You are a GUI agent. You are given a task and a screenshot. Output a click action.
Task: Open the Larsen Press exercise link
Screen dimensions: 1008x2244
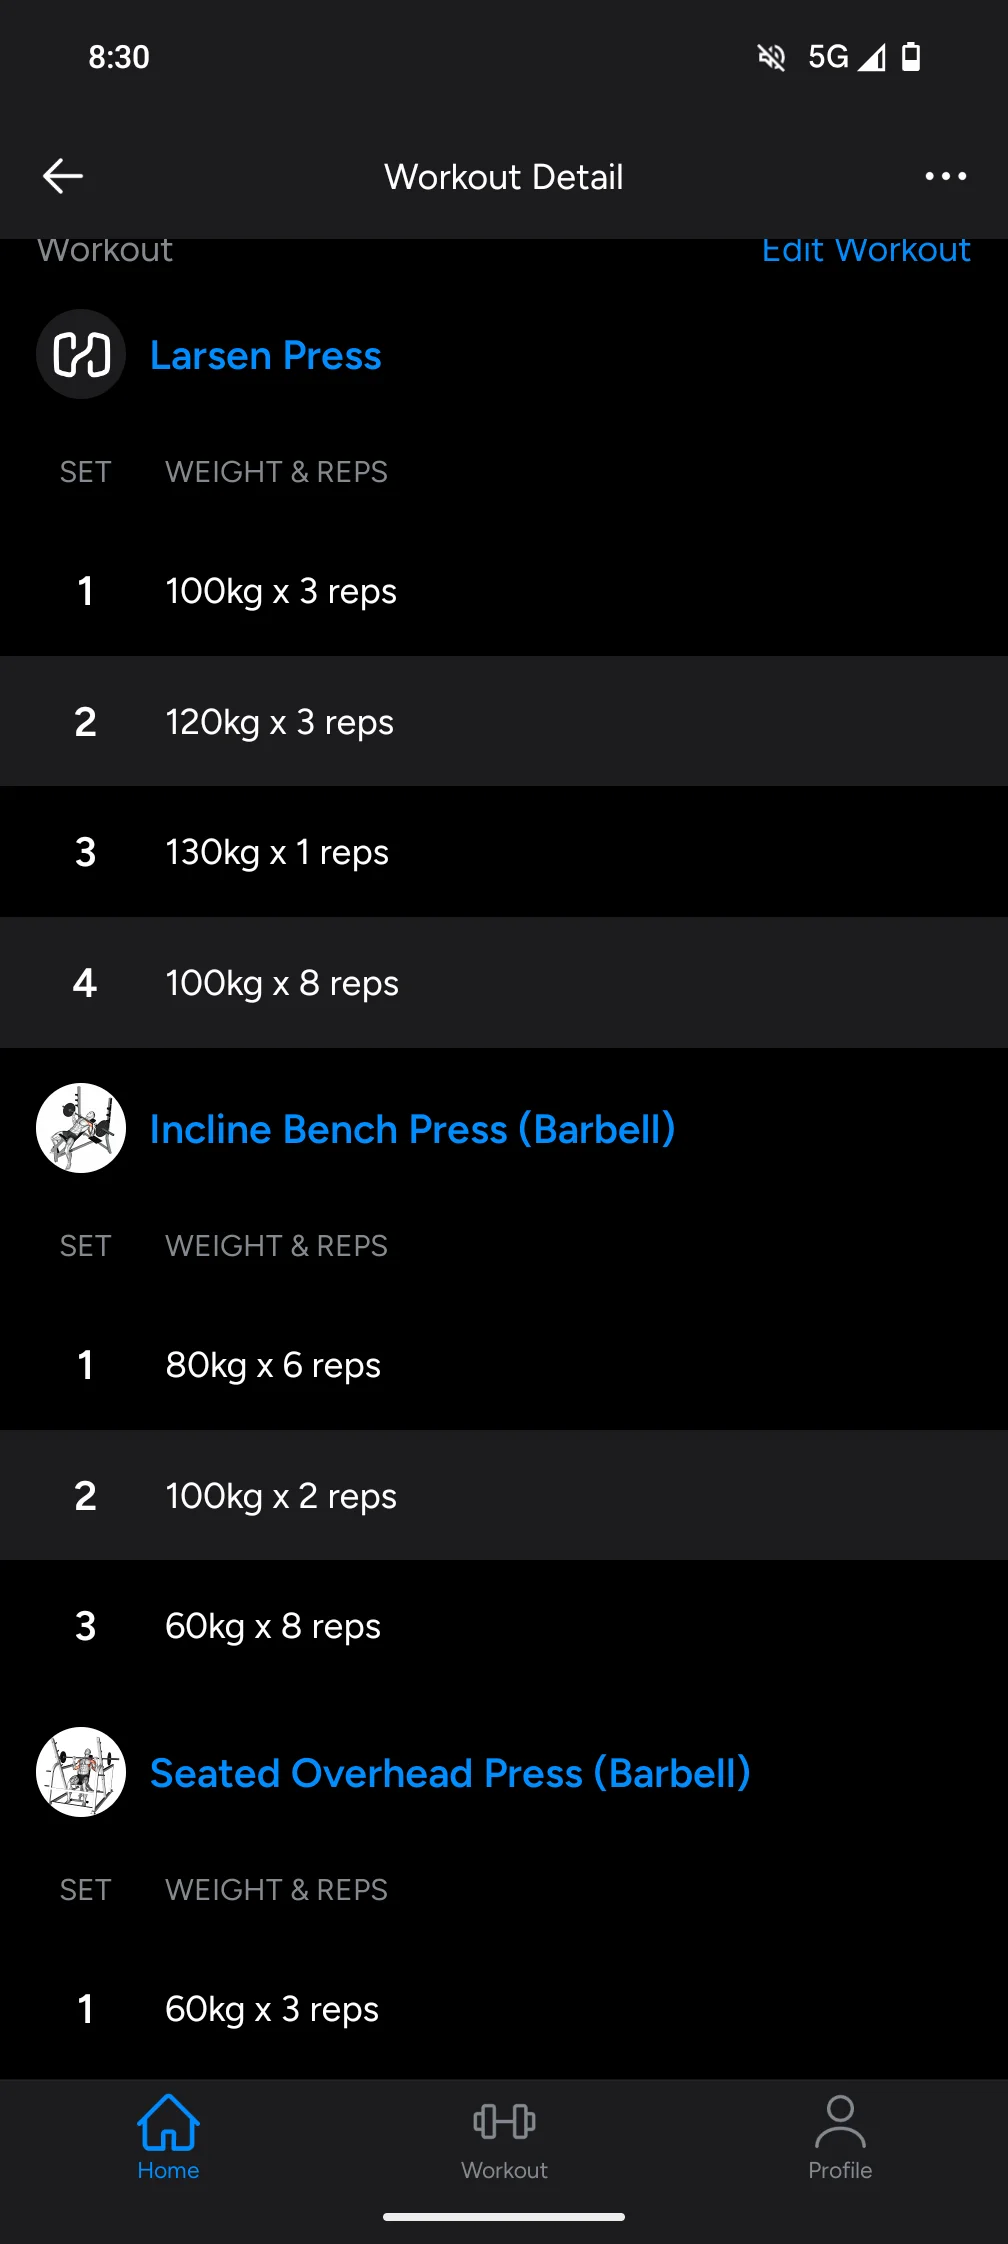266,356
